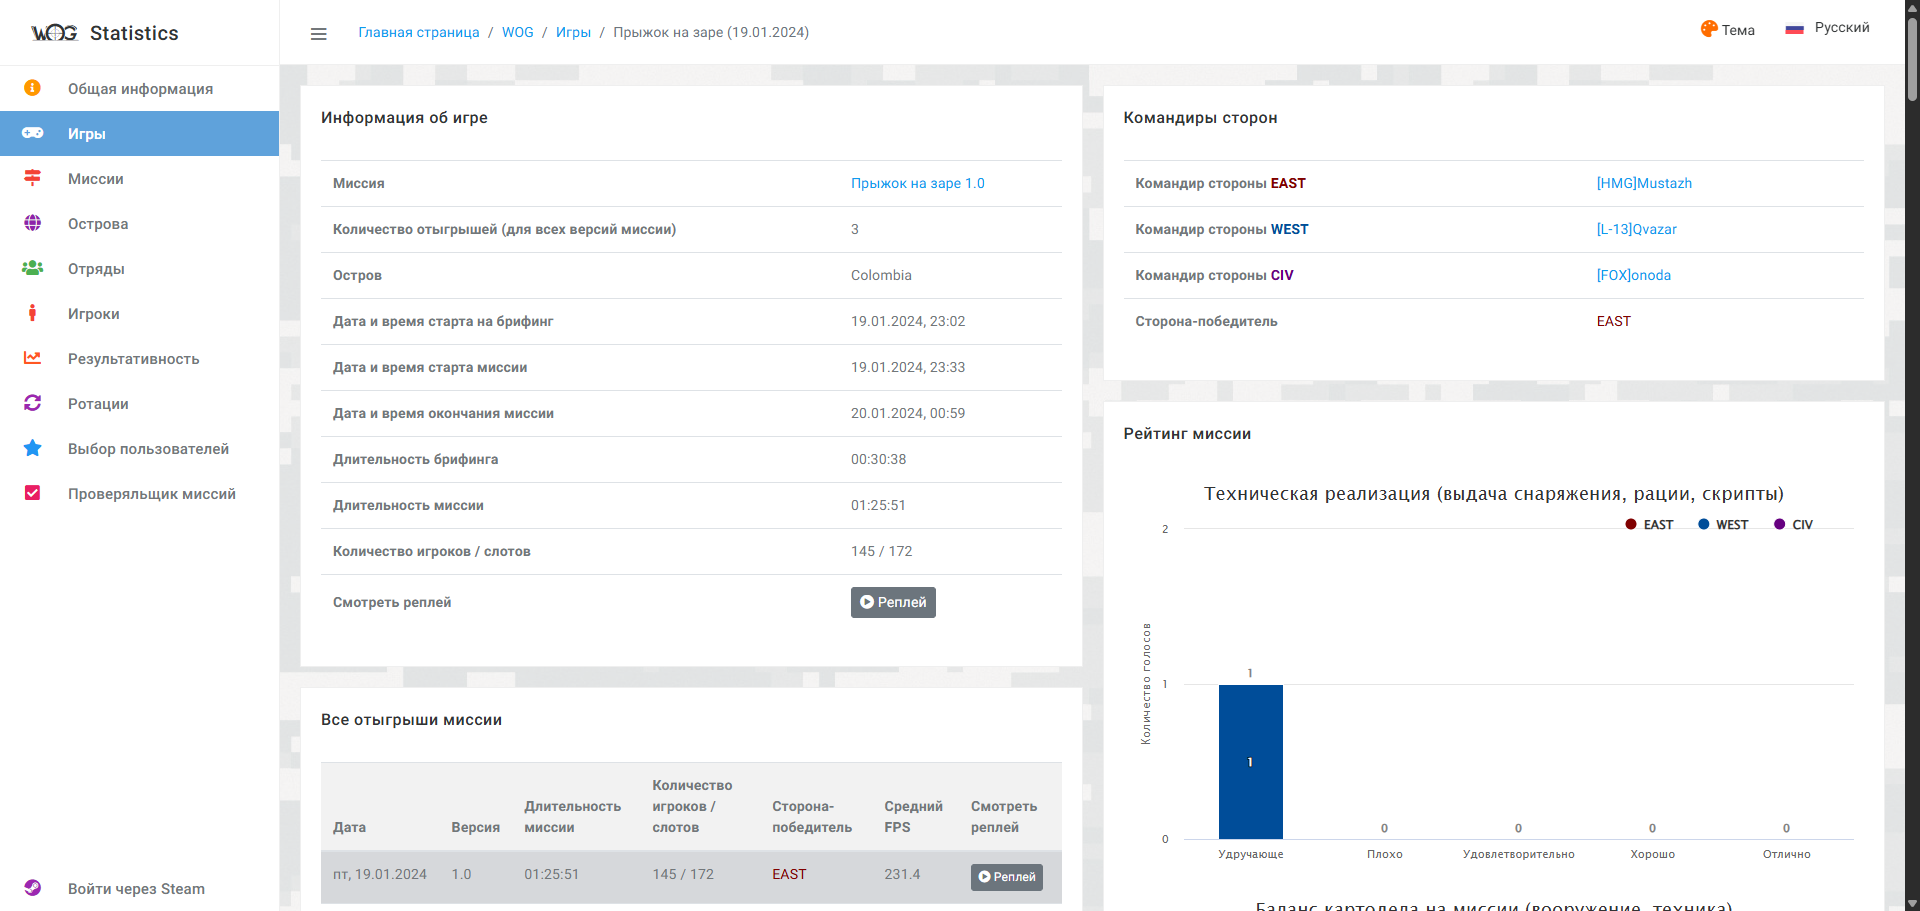Open commander [HMG]Mustazh profile link
This screenshot has height=911, width=1920.
pos(1643,183)
